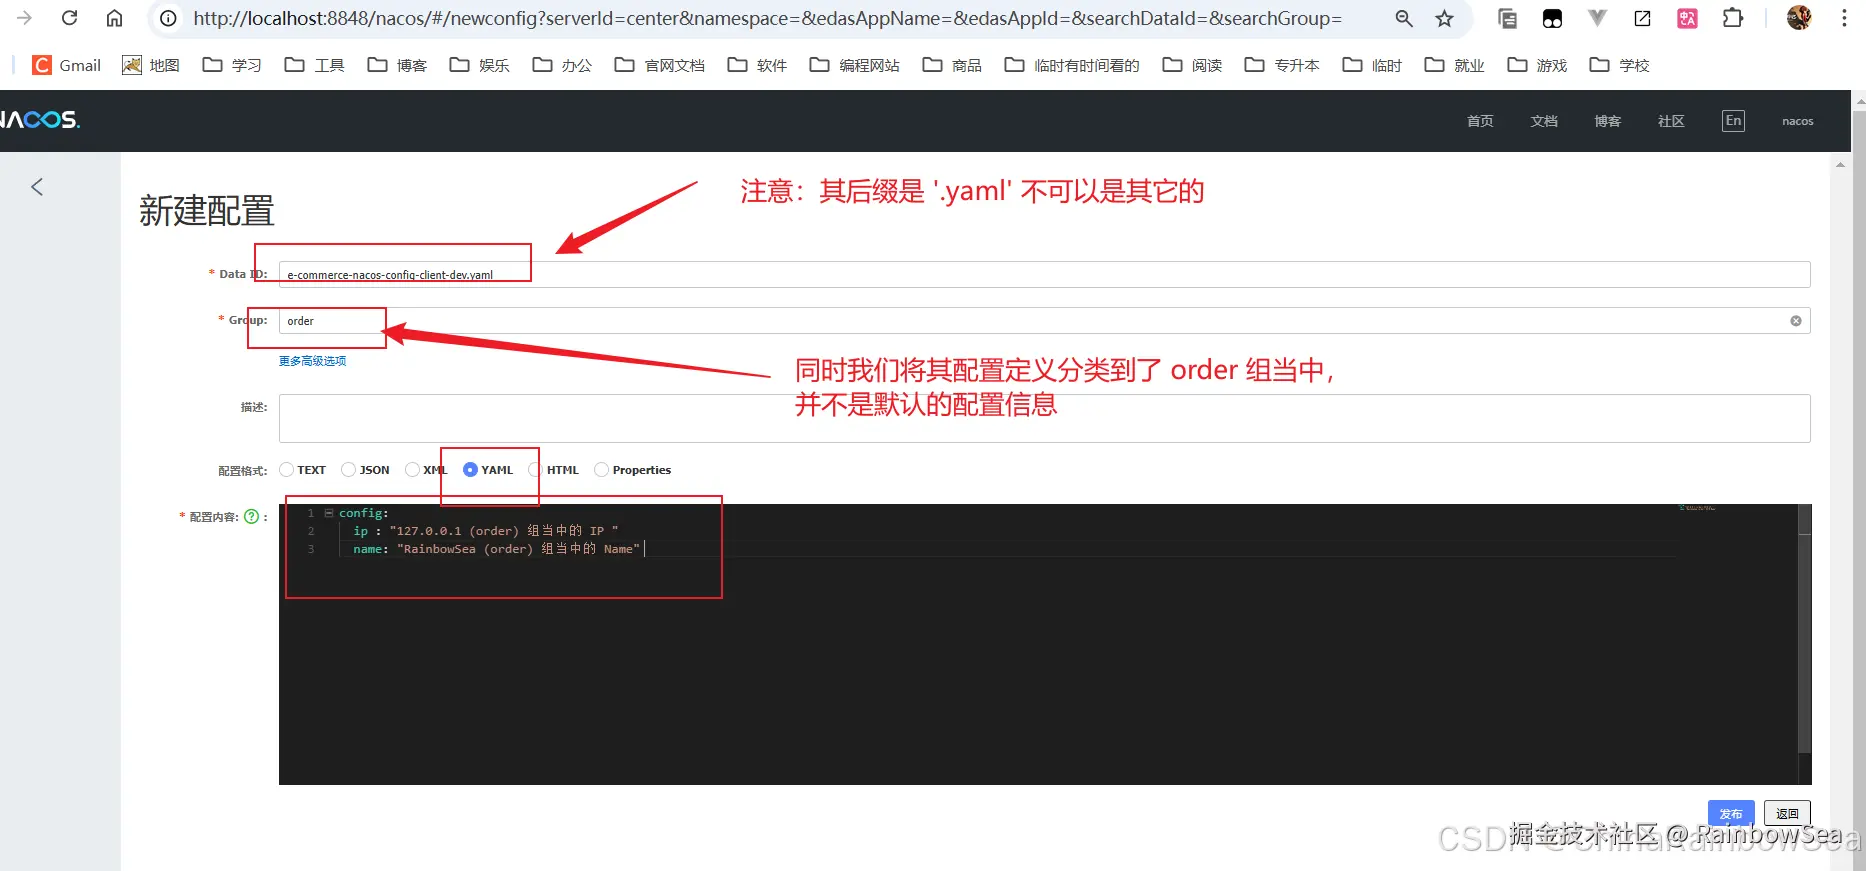Open the 就业 bookmark folder
The width and height of the screenshot is (1866, 871).
(x=1454, y=65)
